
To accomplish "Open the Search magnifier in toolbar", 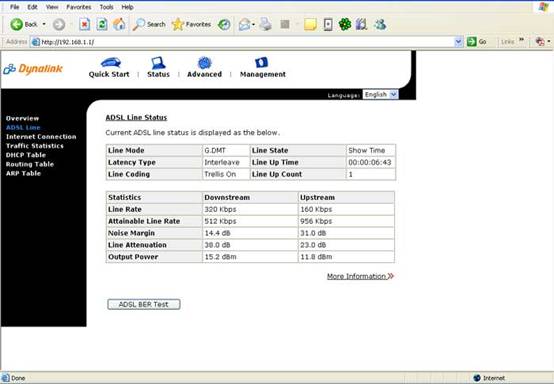I will (x=149, y=24).
